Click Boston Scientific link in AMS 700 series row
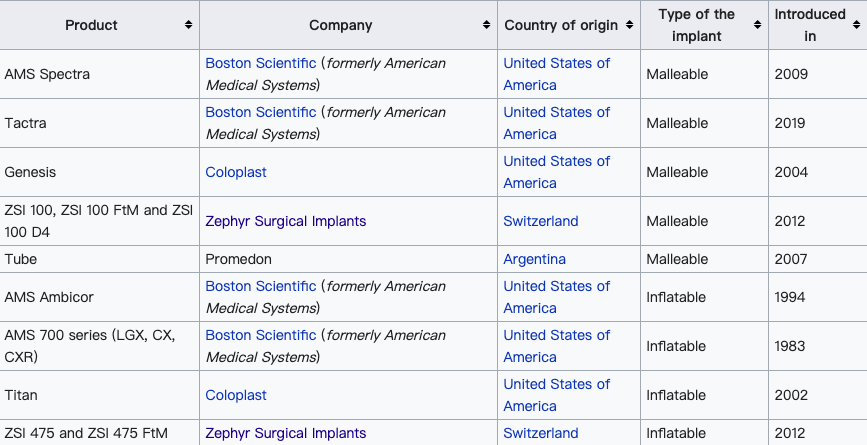This screenshot has width=867, height=445. click(260, 336)
